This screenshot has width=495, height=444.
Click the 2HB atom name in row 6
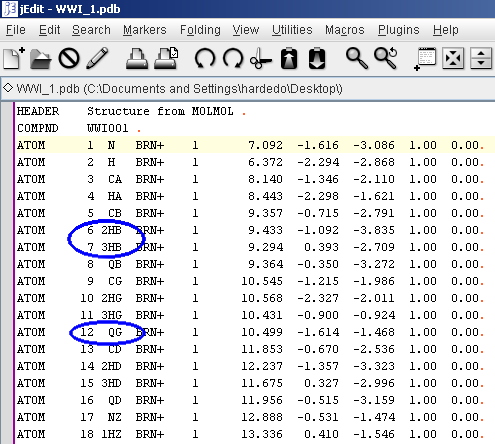[111, 230]
